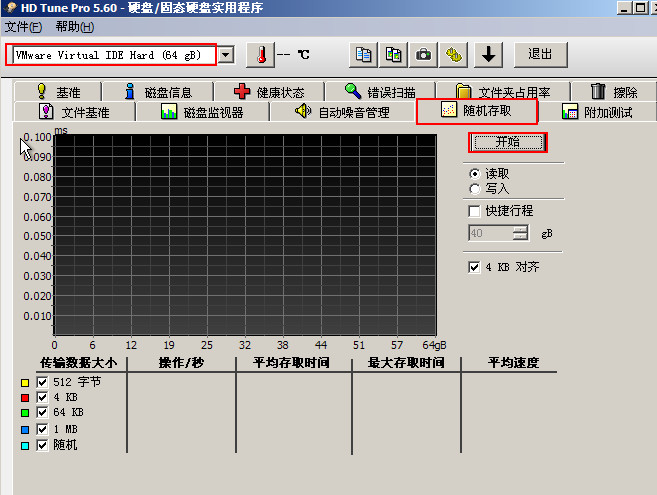Open the 文件(F) menu

(x=23, y=27)
